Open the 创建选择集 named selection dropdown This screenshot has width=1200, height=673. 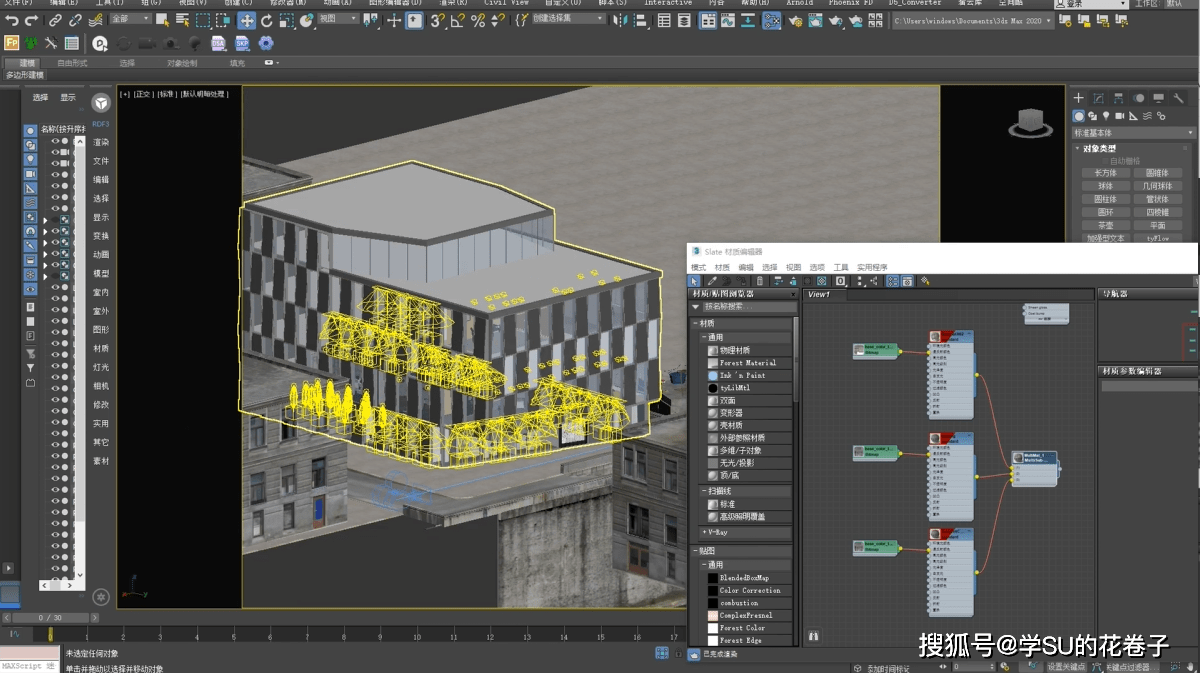click(567, 19)
